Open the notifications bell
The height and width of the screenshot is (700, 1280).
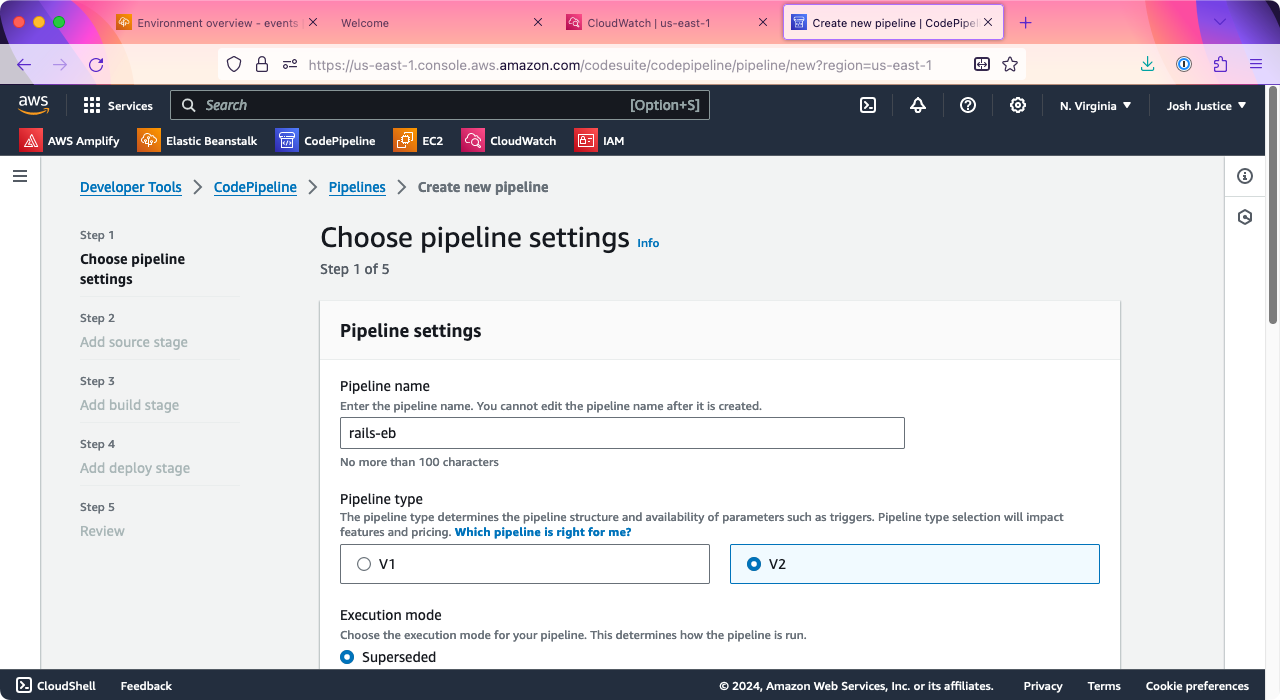click(918, 105)
